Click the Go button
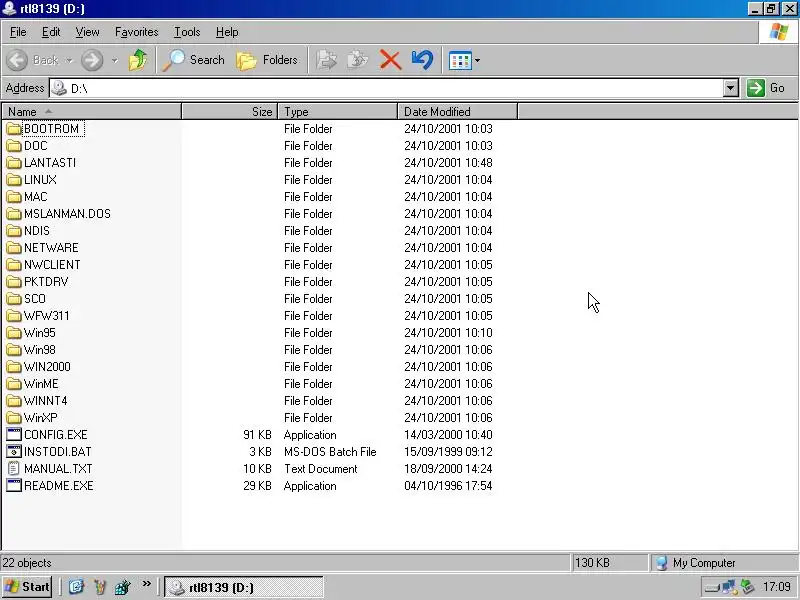This screenshot has width=800, height=600. coord(766,88)
